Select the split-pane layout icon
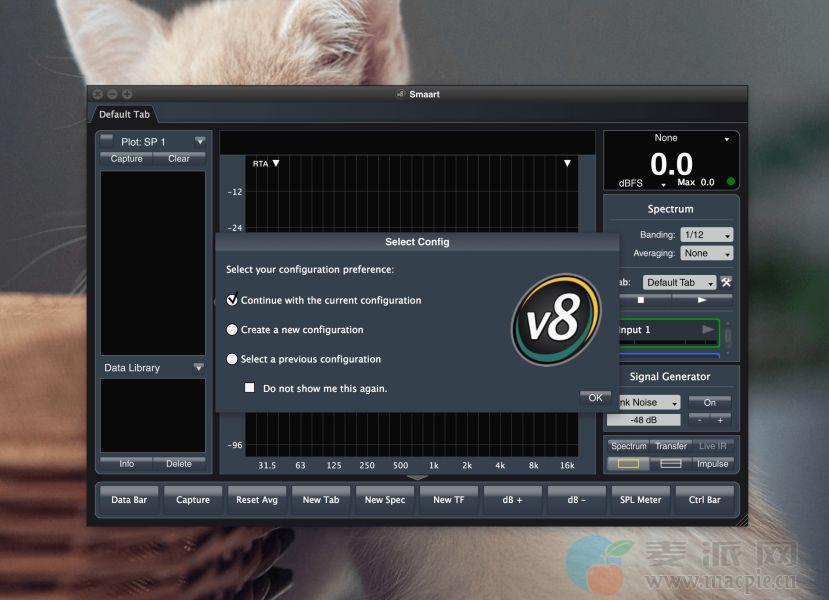Image resolution: width=829 pixels, height=600 pixels. point(671,463)
